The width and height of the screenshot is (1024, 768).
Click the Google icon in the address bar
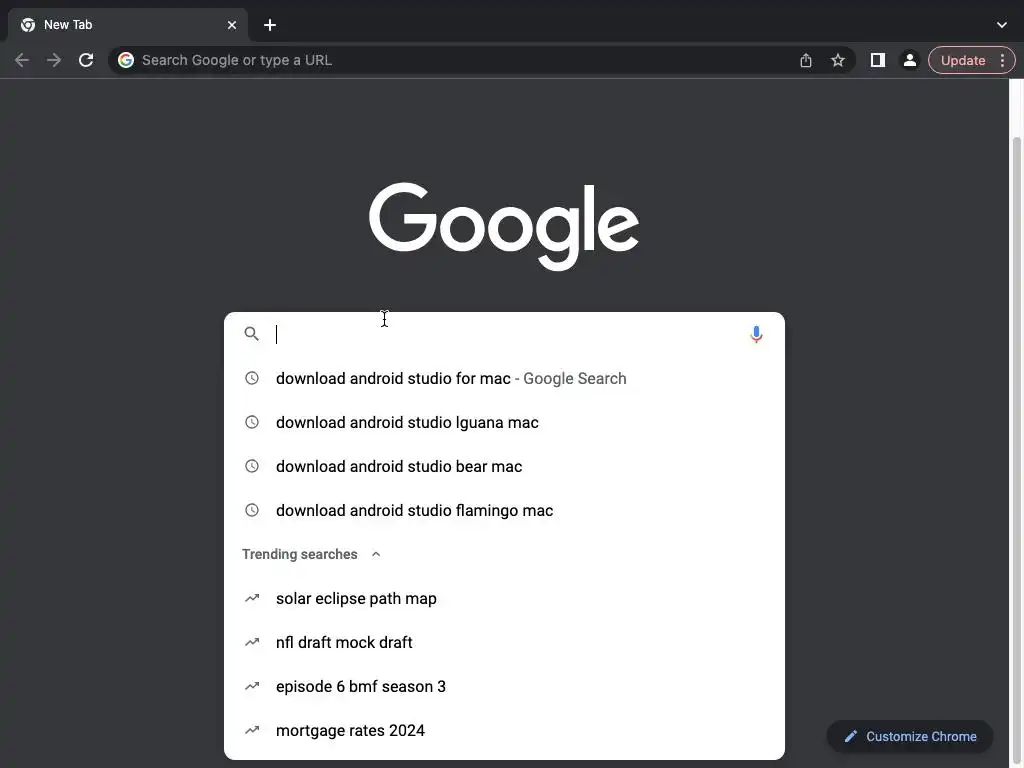[126, 60]
